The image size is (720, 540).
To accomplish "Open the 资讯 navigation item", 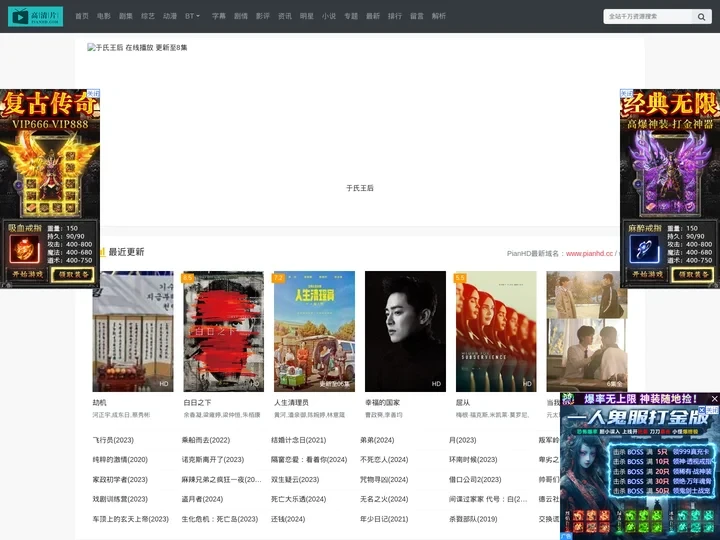I will [285, 16].
